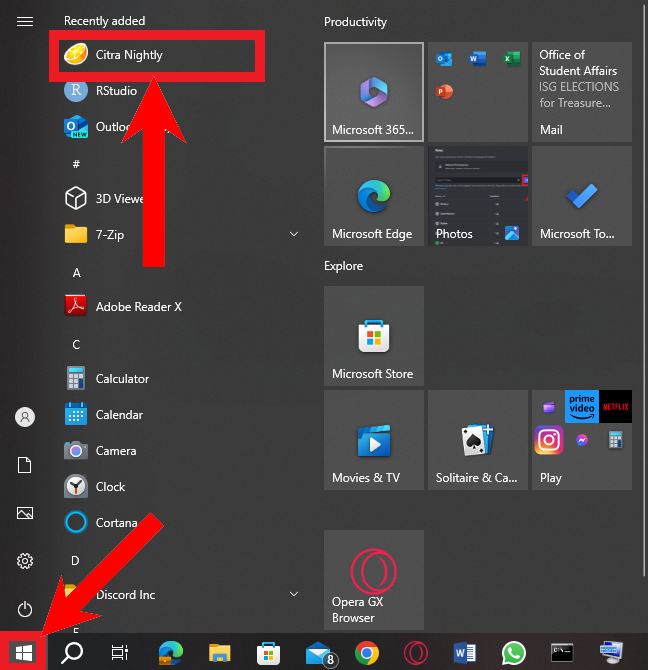Open WhatsApp from the taskbar

513,652
